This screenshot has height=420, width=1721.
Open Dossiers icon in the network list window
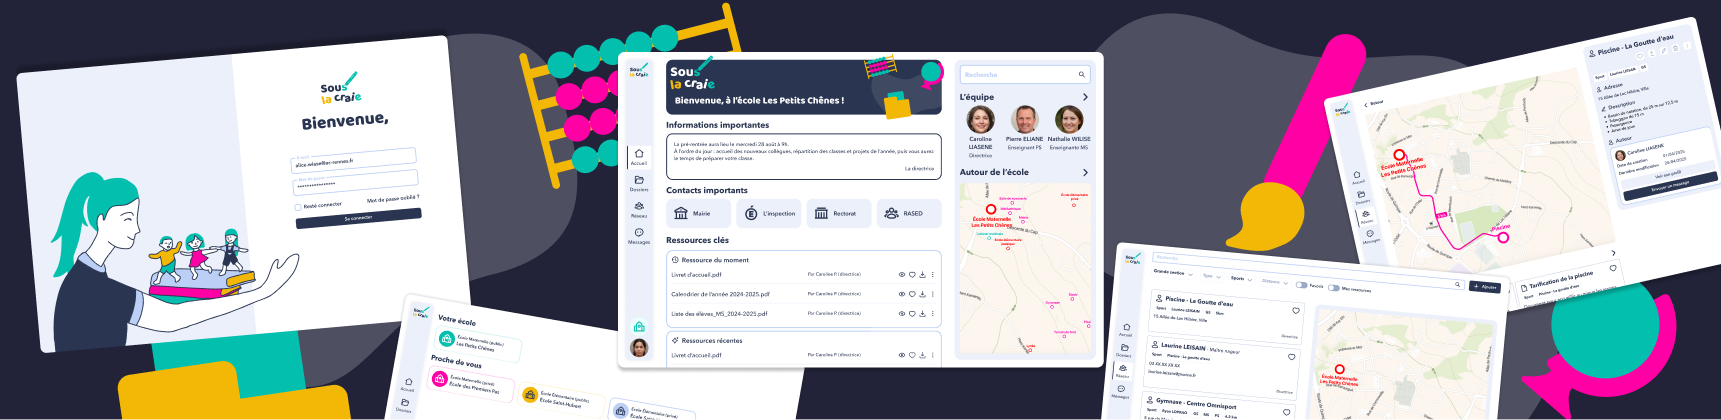[x=1124, y=349]
